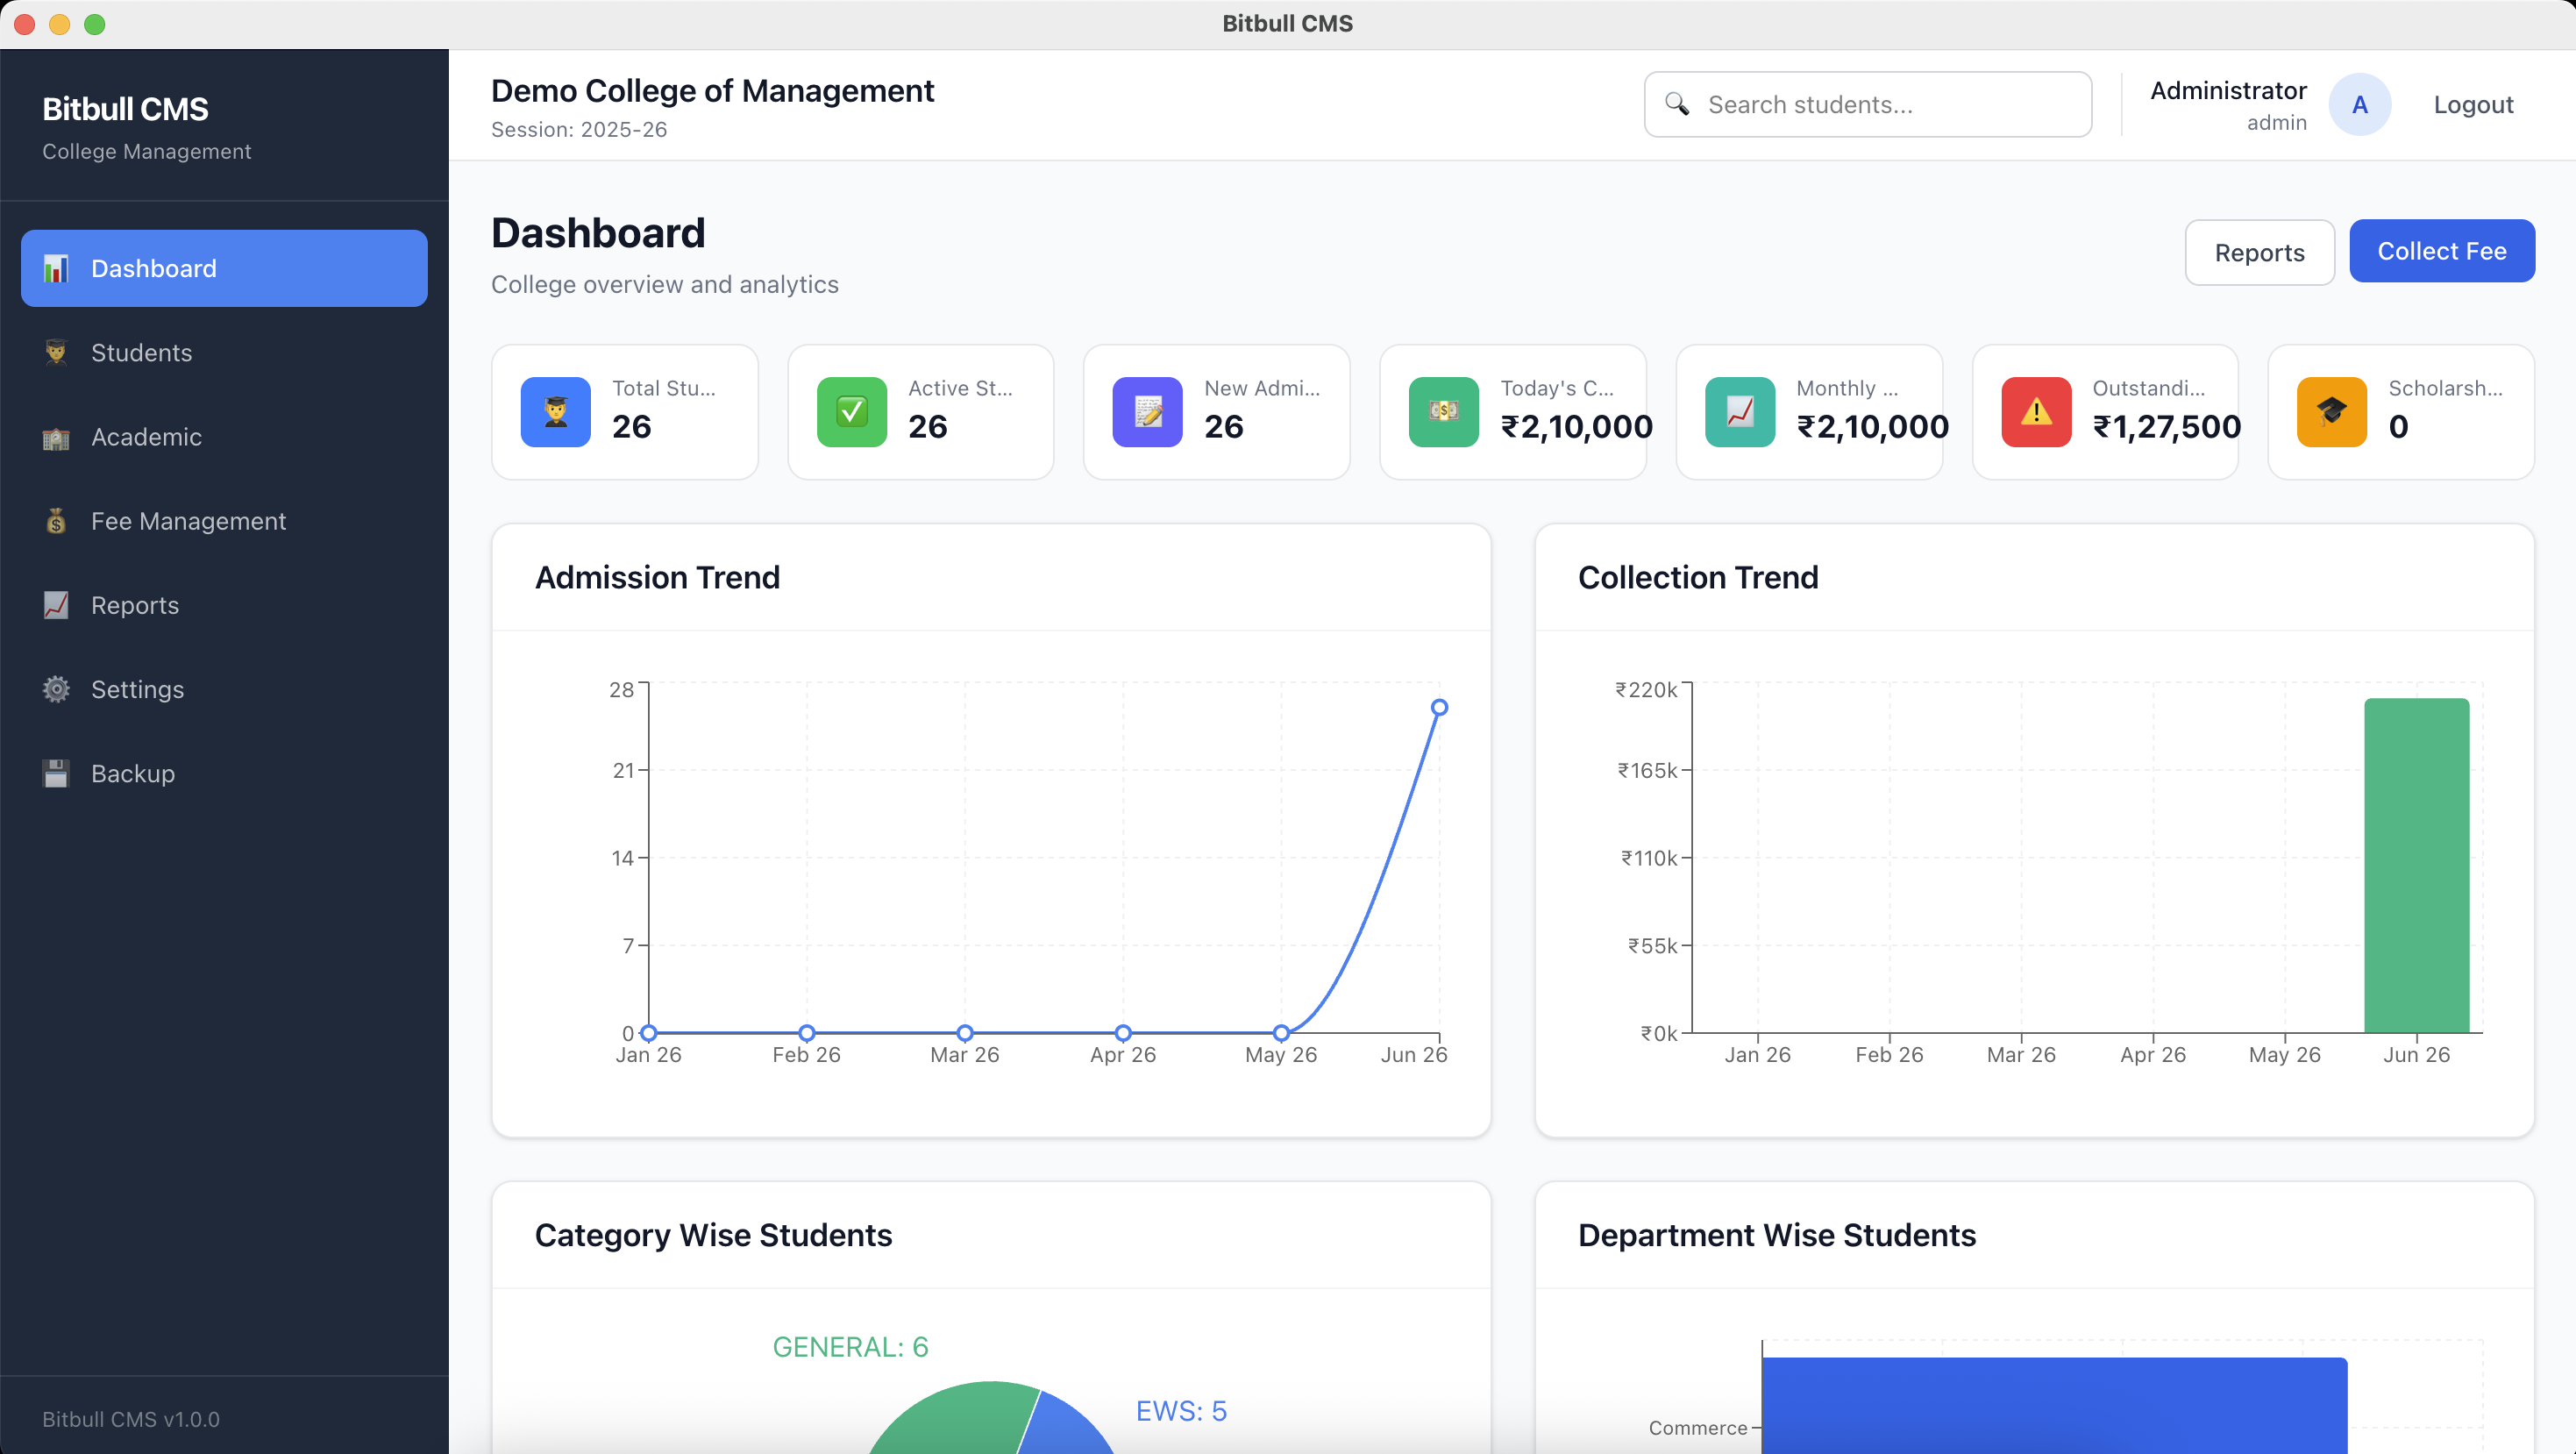Click the Reports button near Collect Fee
Viewport: 2576px width, 1454px height.
tap(2260, 252)
